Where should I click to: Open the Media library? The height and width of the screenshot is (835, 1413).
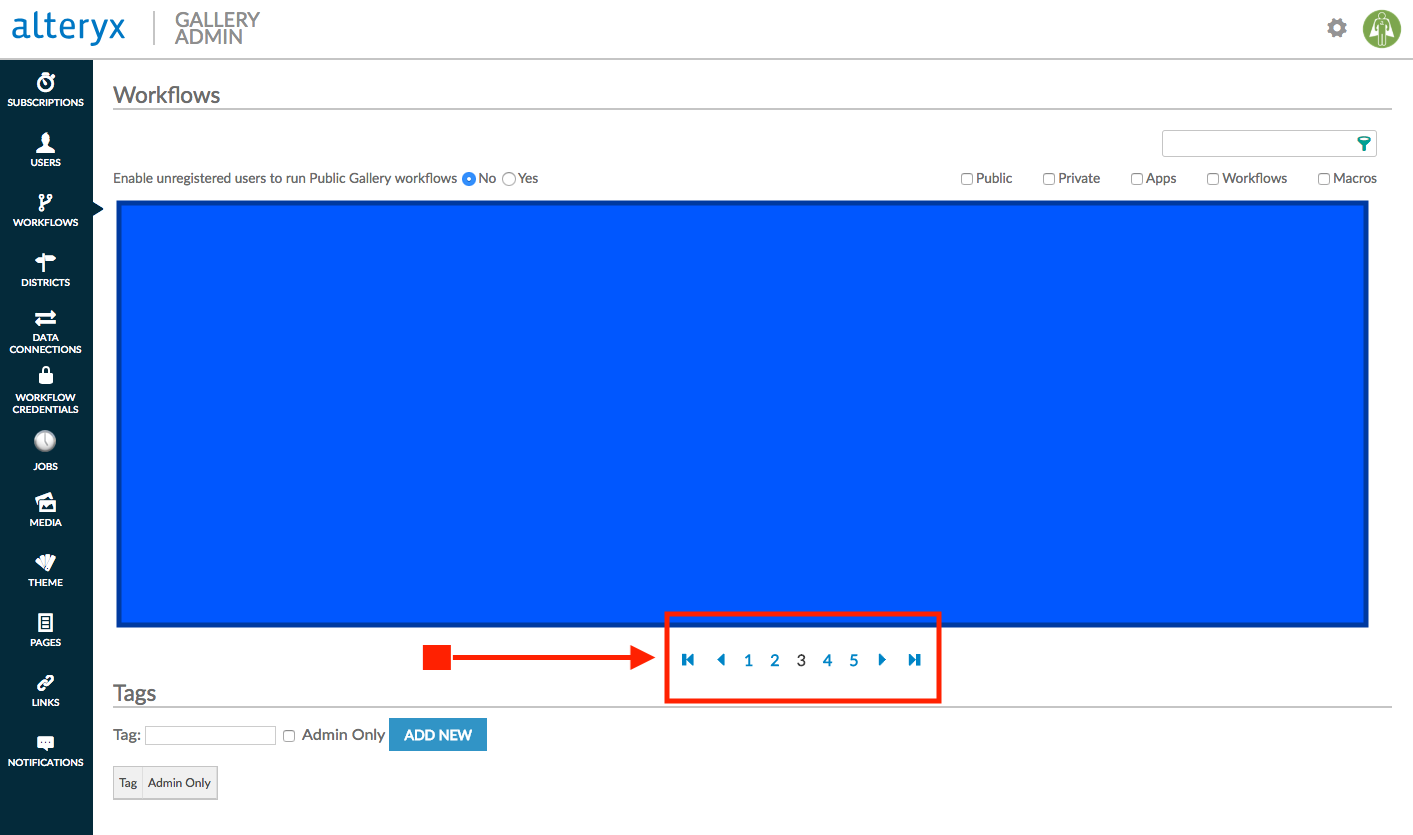click(x=45, y=508)
